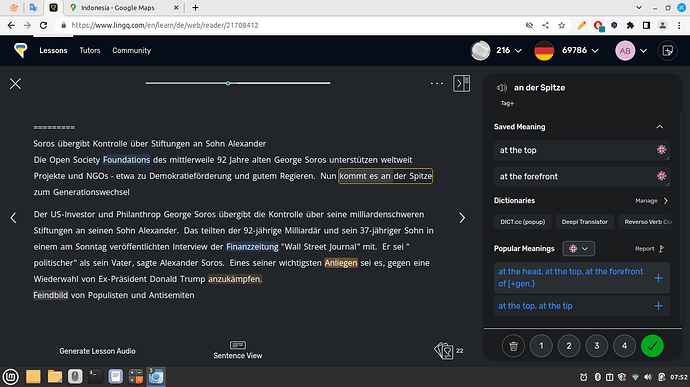Screen dimensions: 690x387
Task: Open Chrome three-dot menu
Action: point(679,26)
